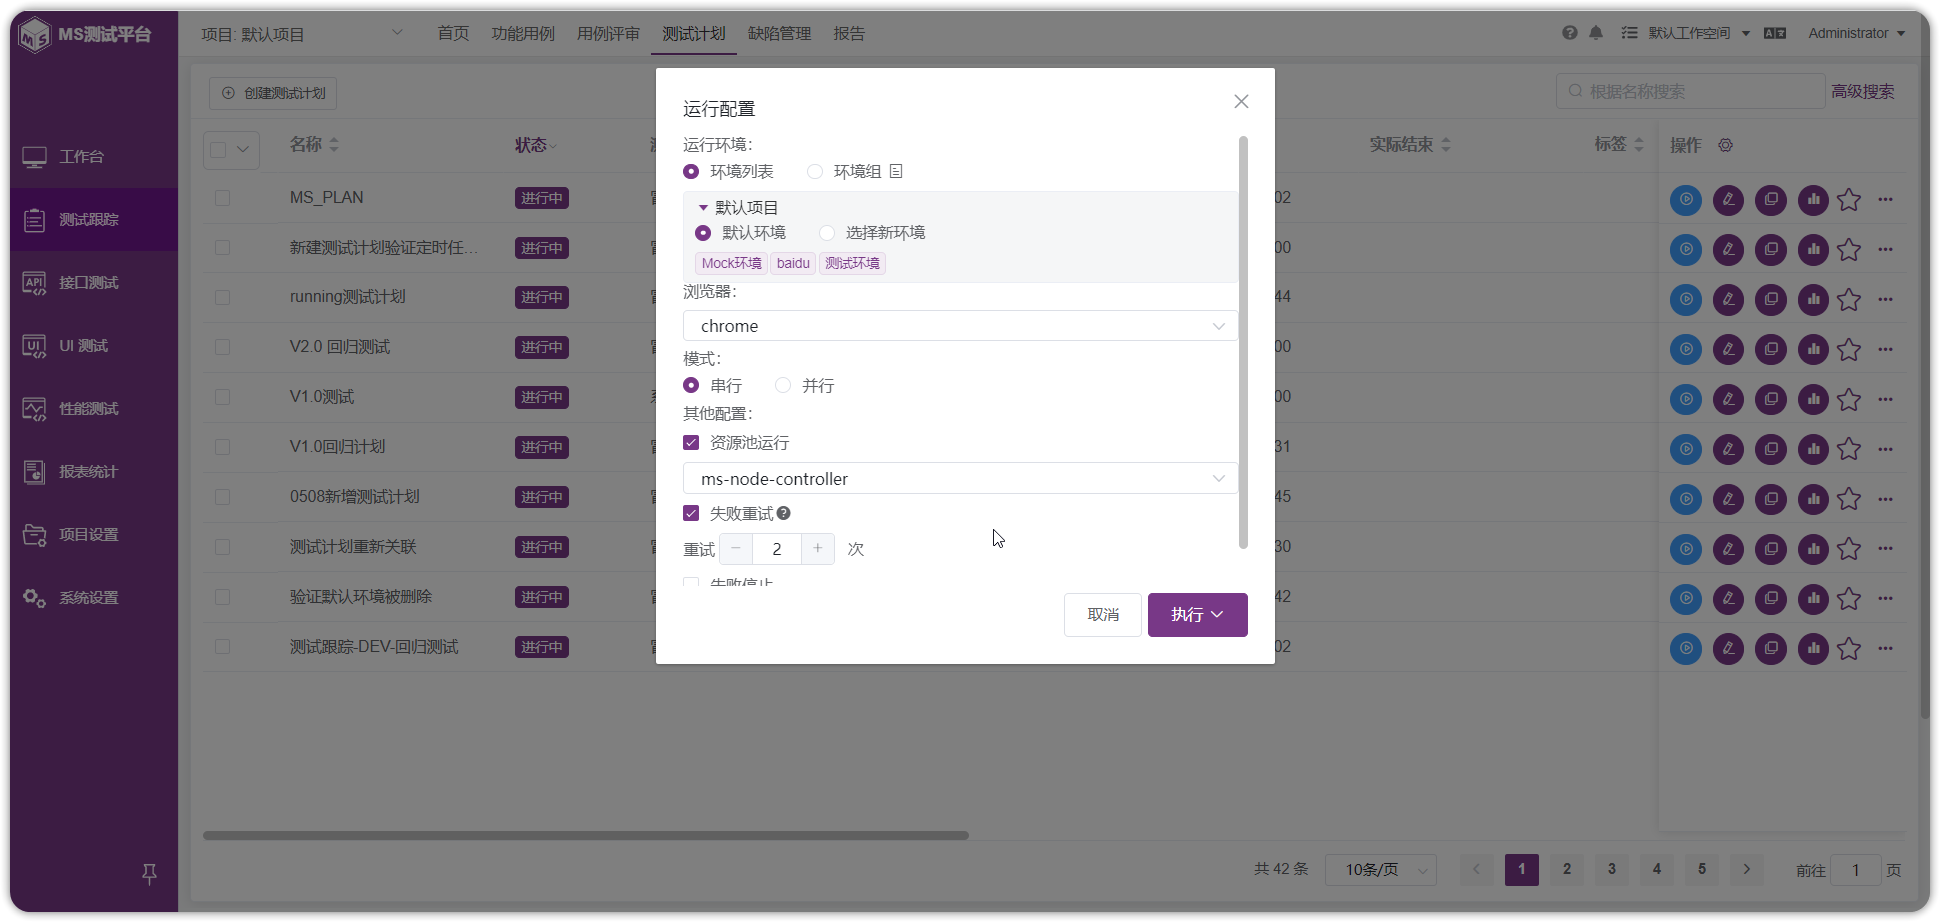Select 选择新环境 radio option
Image resolution: width=1940 pixels, height=922 pixels.
point(872,232)
